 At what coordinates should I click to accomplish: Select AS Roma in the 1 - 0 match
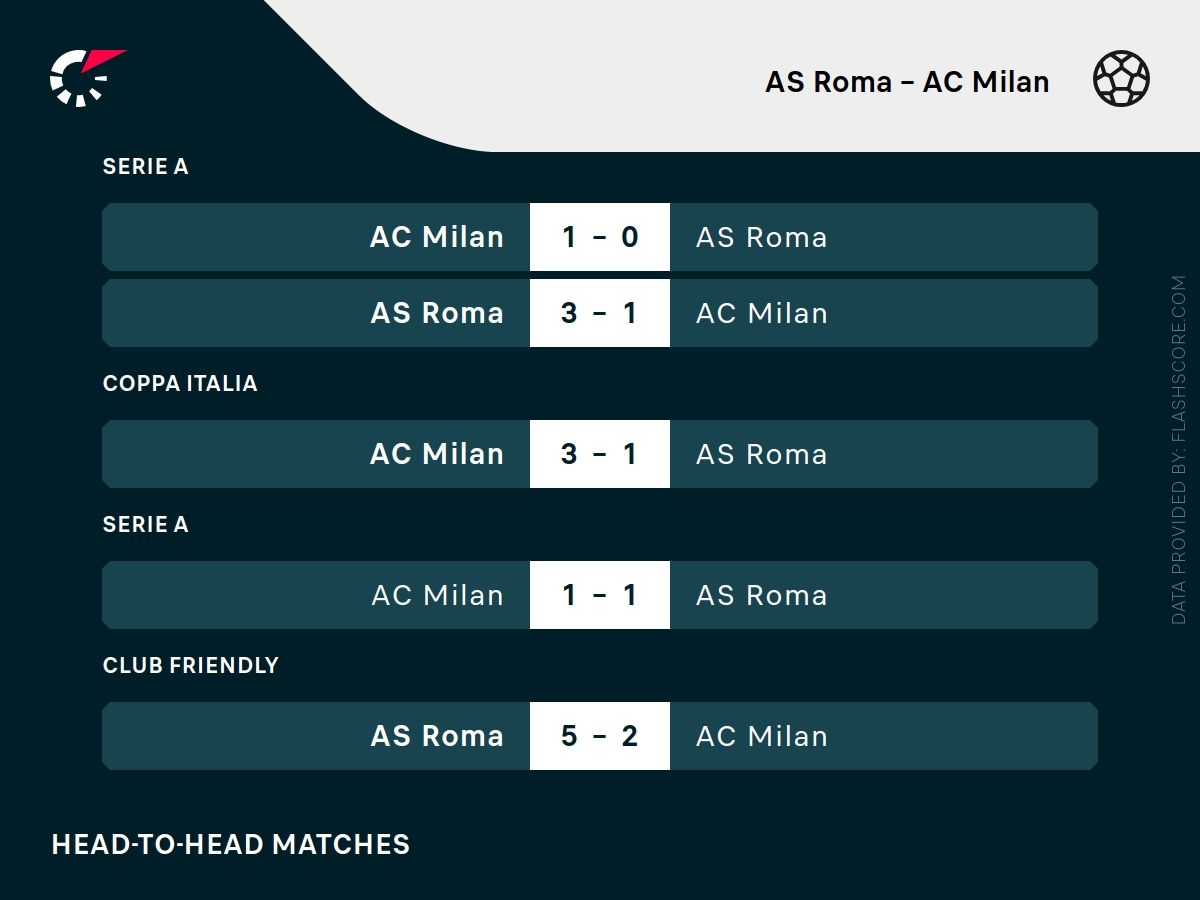[762, 237]
